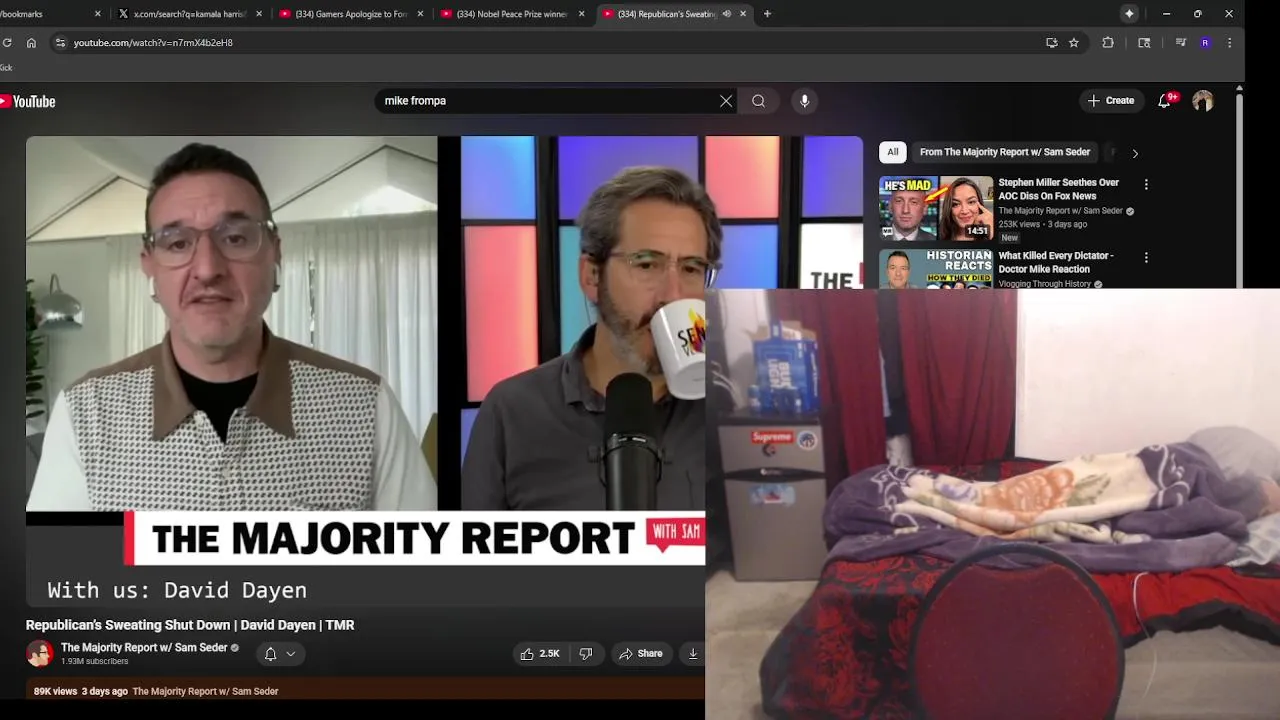Open the side panel icon in the browser toolbar
The height and width of the screenshot is (720, 1280).
(x=1144, y=43)
